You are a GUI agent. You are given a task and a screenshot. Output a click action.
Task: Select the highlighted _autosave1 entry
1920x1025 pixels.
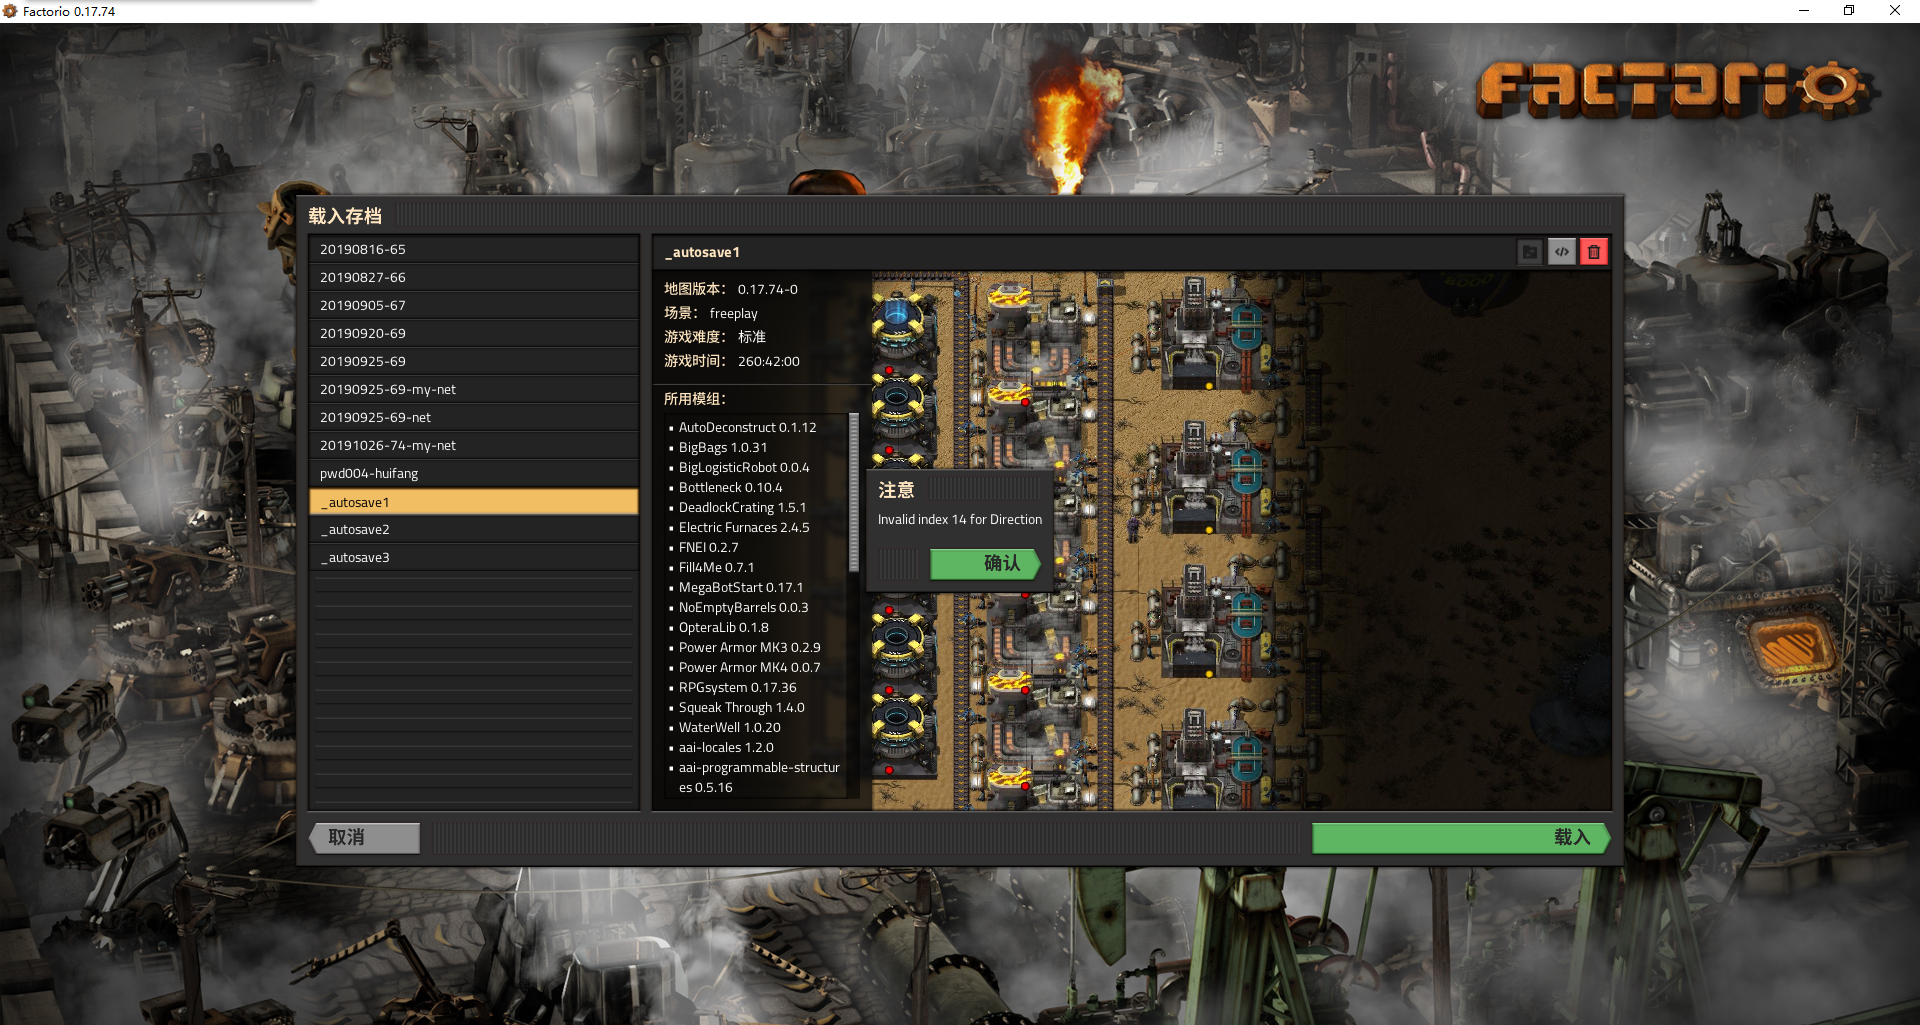click(474, 502)
